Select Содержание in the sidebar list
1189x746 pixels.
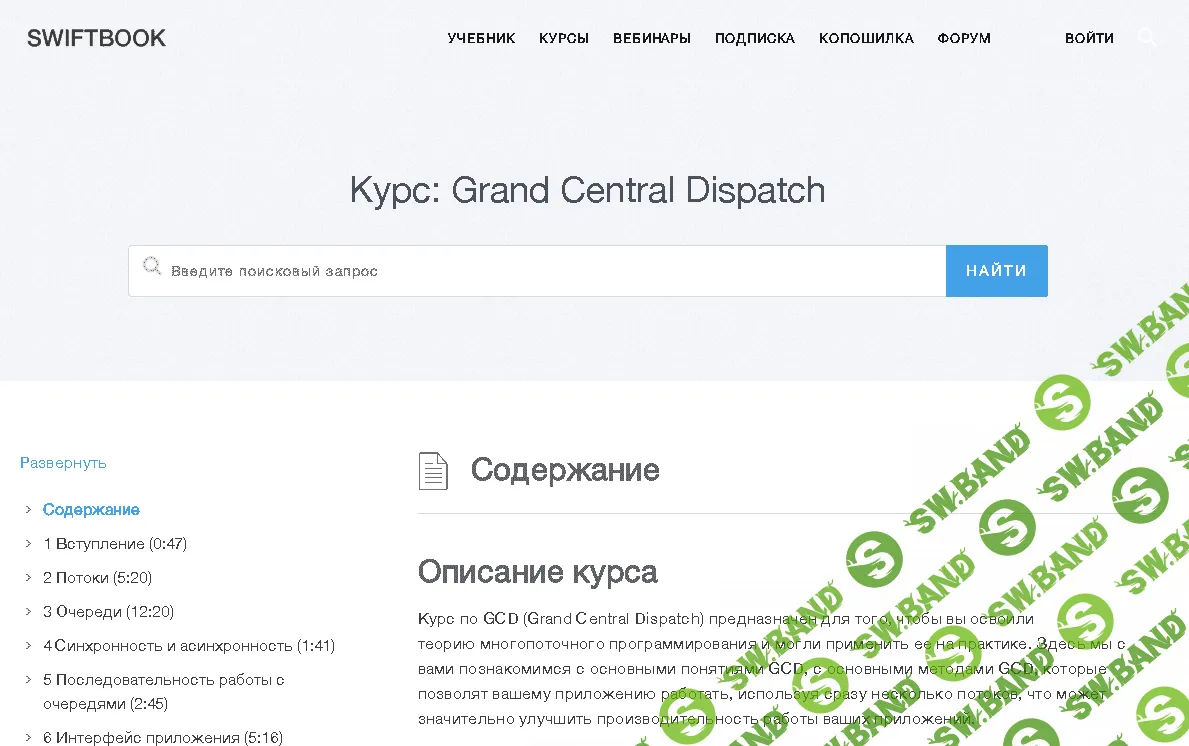pos(91,509)
